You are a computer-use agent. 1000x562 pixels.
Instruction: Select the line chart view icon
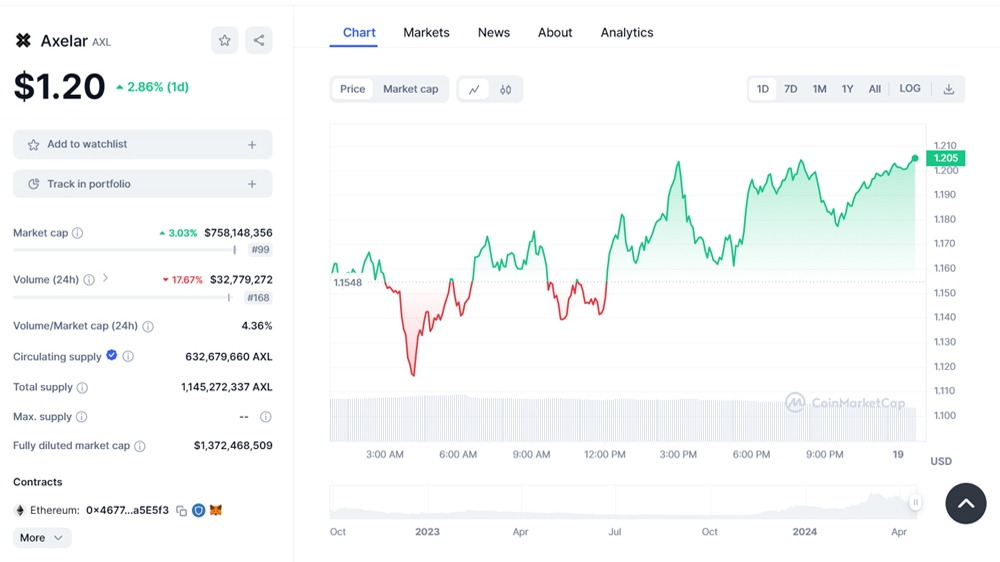click(474, 89)
